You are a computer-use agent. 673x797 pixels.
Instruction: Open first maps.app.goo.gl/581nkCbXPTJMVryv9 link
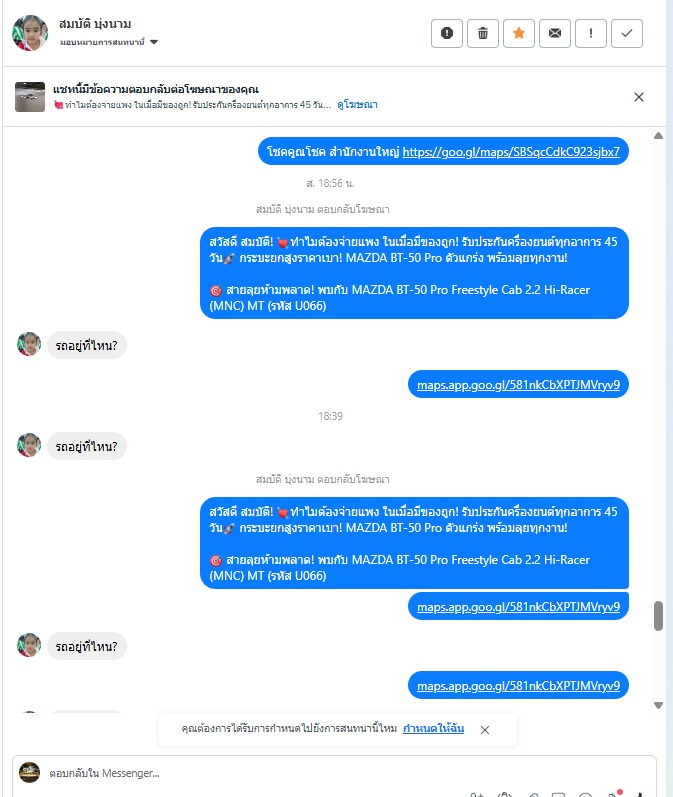pos(518,385)
